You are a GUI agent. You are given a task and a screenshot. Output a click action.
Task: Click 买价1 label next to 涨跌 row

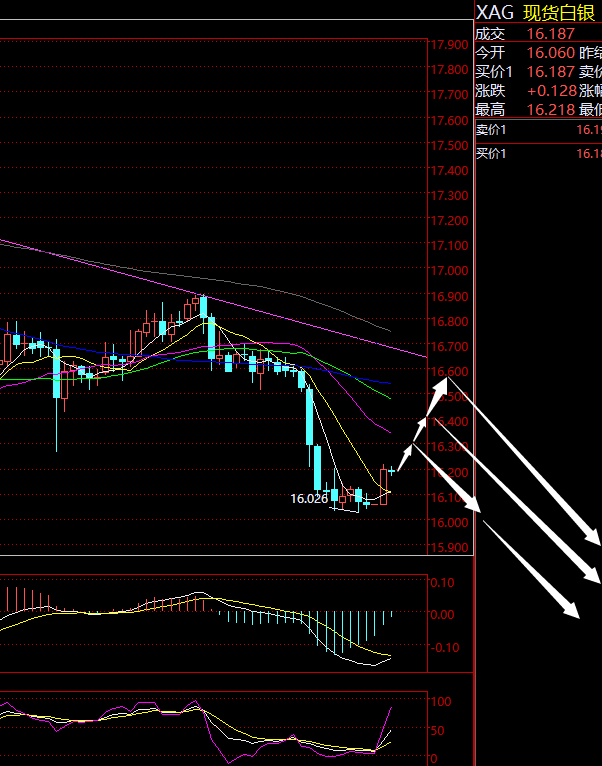tap(494, 72)
